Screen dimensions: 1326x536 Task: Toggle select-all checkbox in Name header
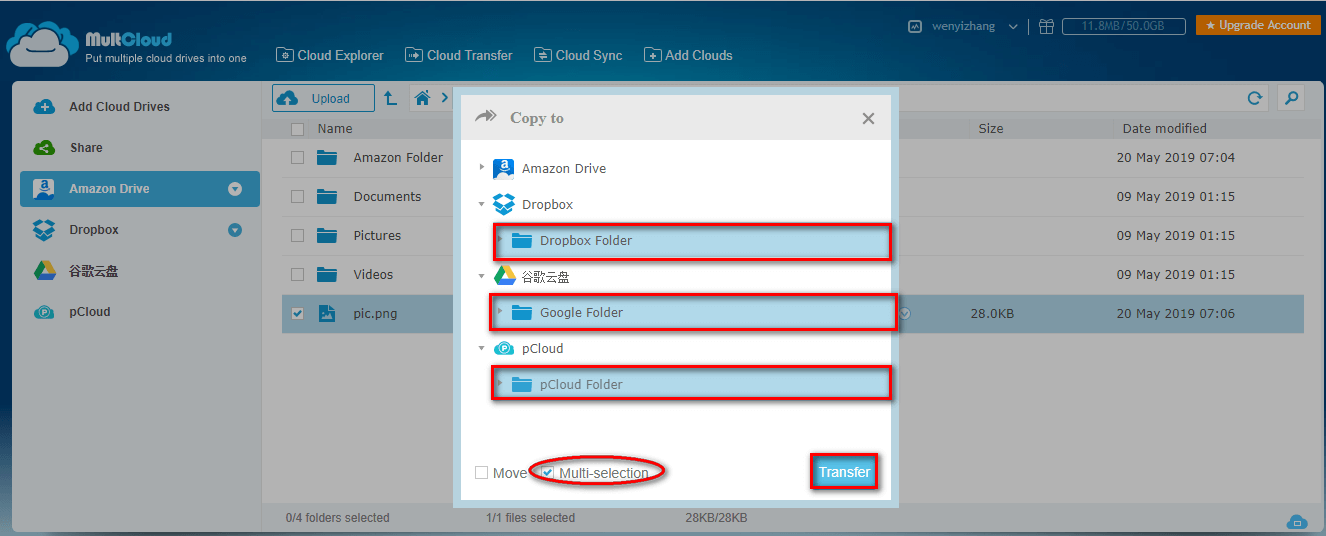click(297, 129)
